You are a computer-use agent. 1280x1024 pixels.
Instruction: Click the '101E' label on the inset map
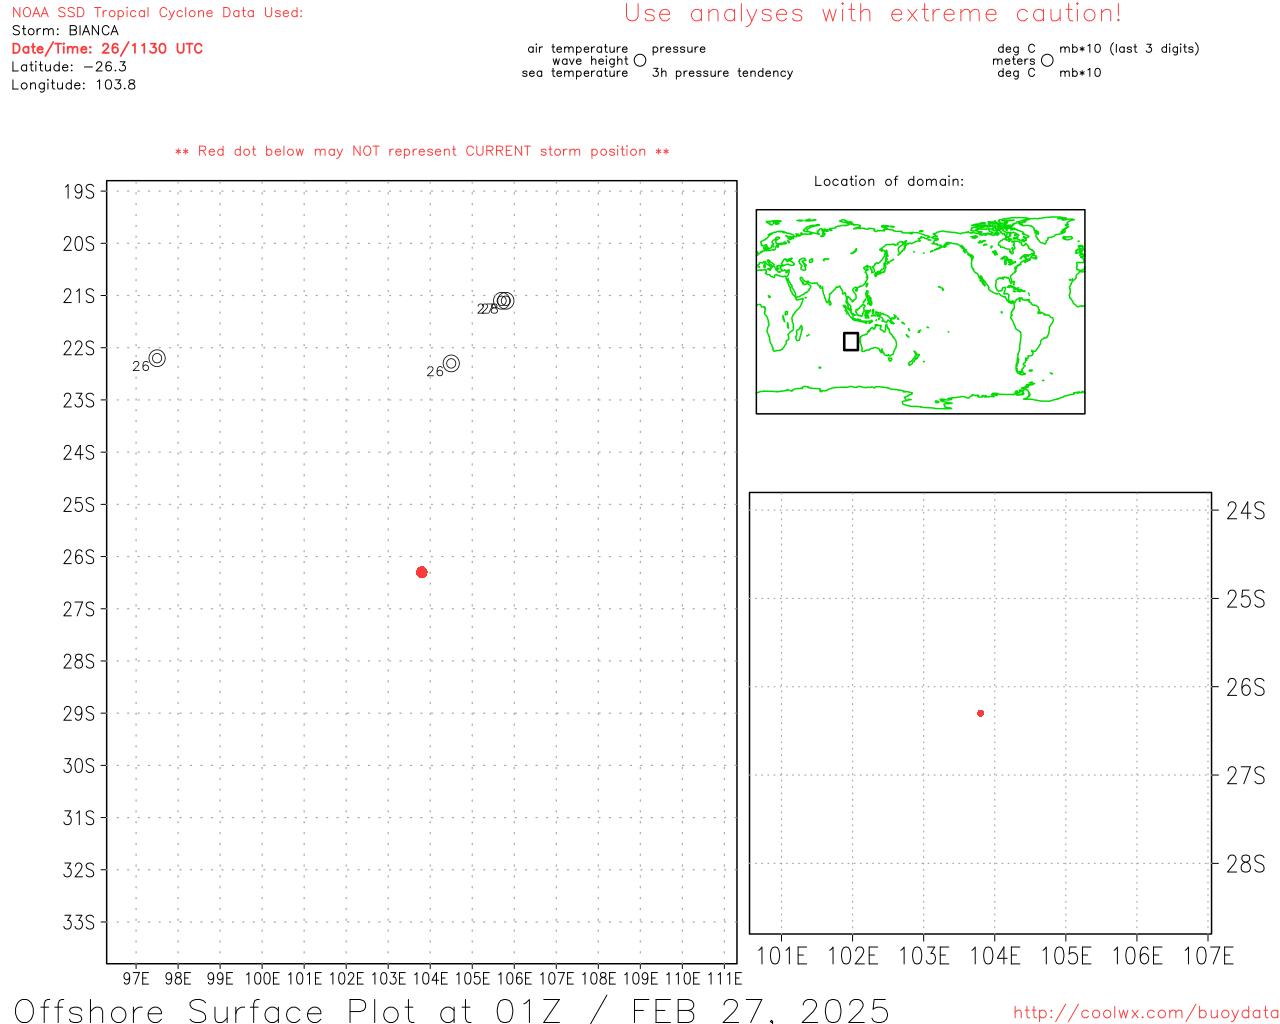(x=782, y=956)
